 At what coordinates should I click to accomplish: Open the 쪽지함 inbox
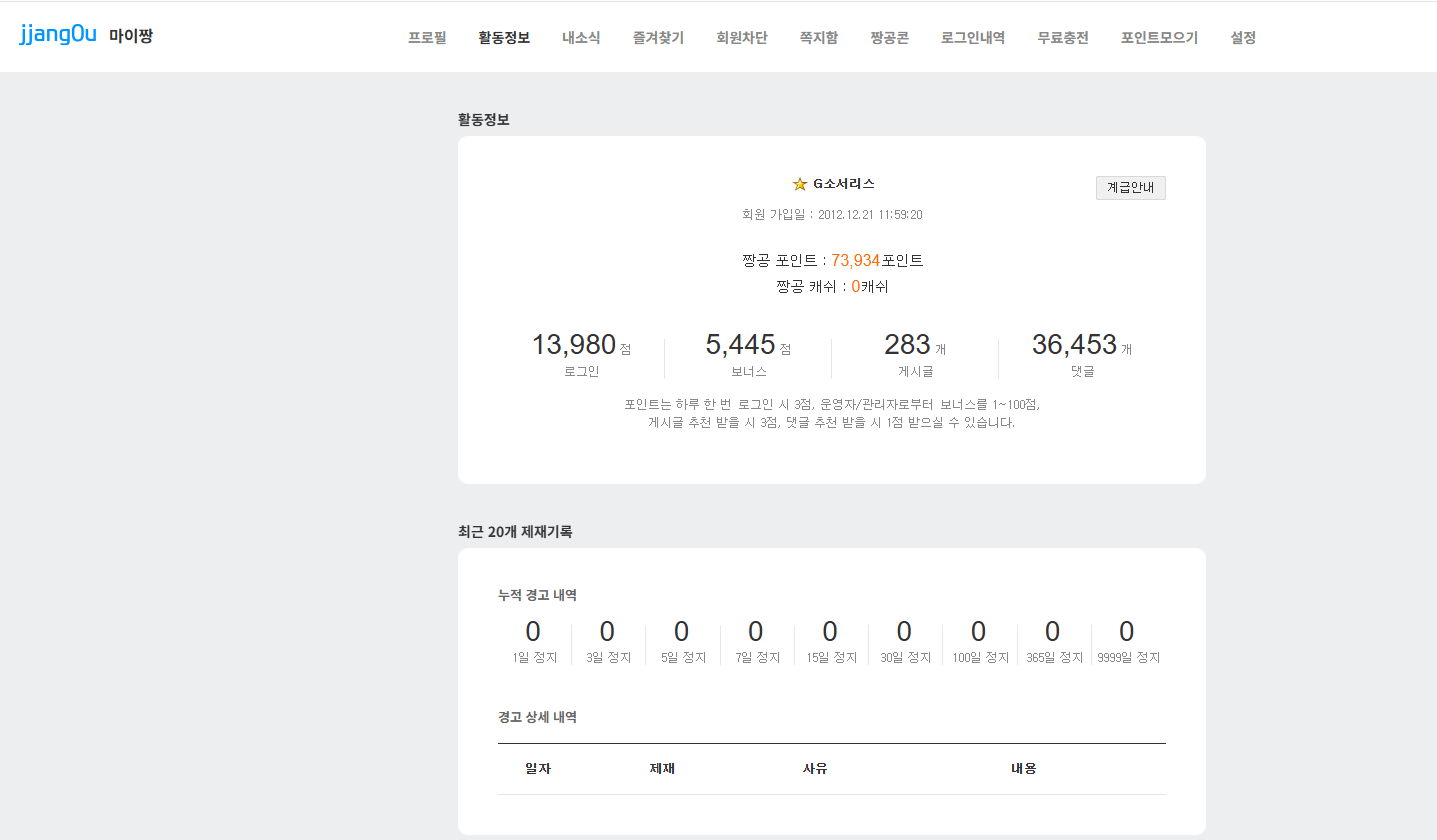coord(819,38)
